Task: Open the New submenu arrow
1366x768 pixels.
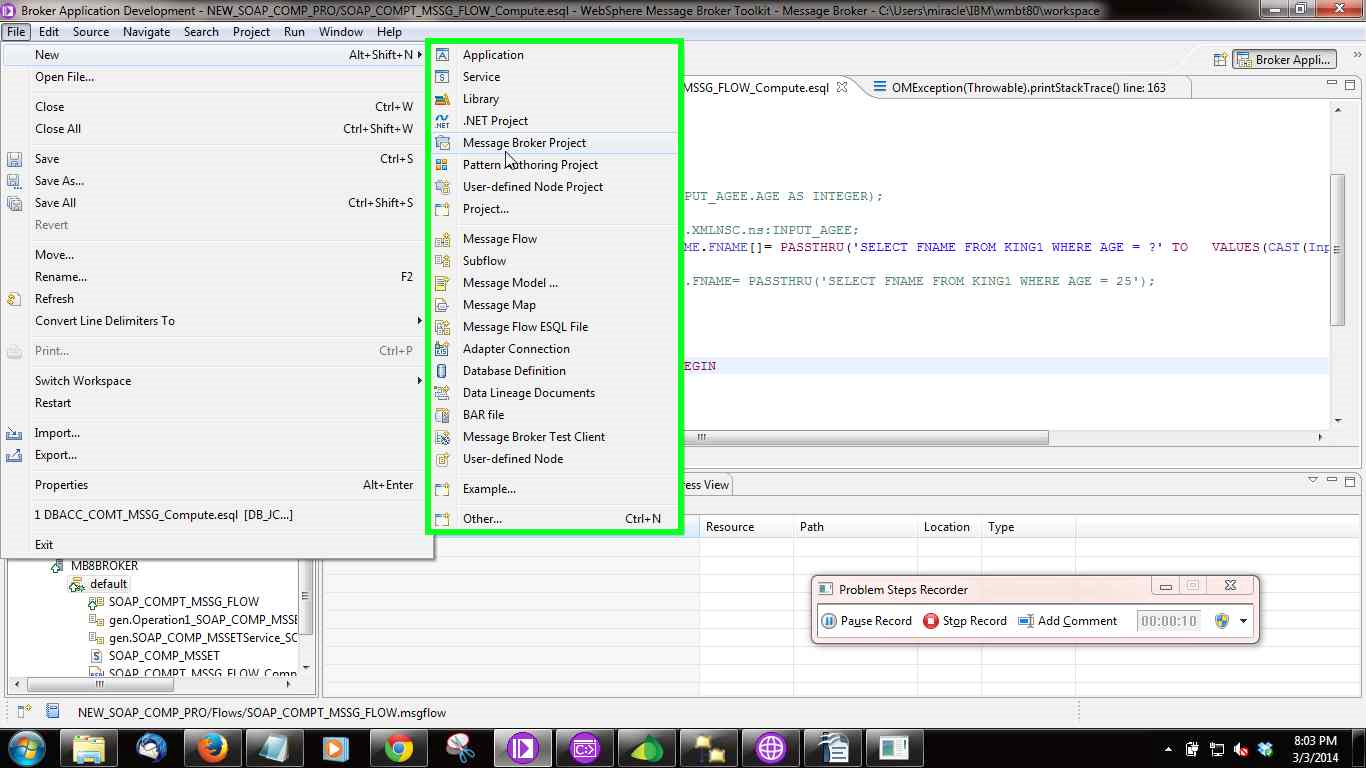Action: (421, 55)
